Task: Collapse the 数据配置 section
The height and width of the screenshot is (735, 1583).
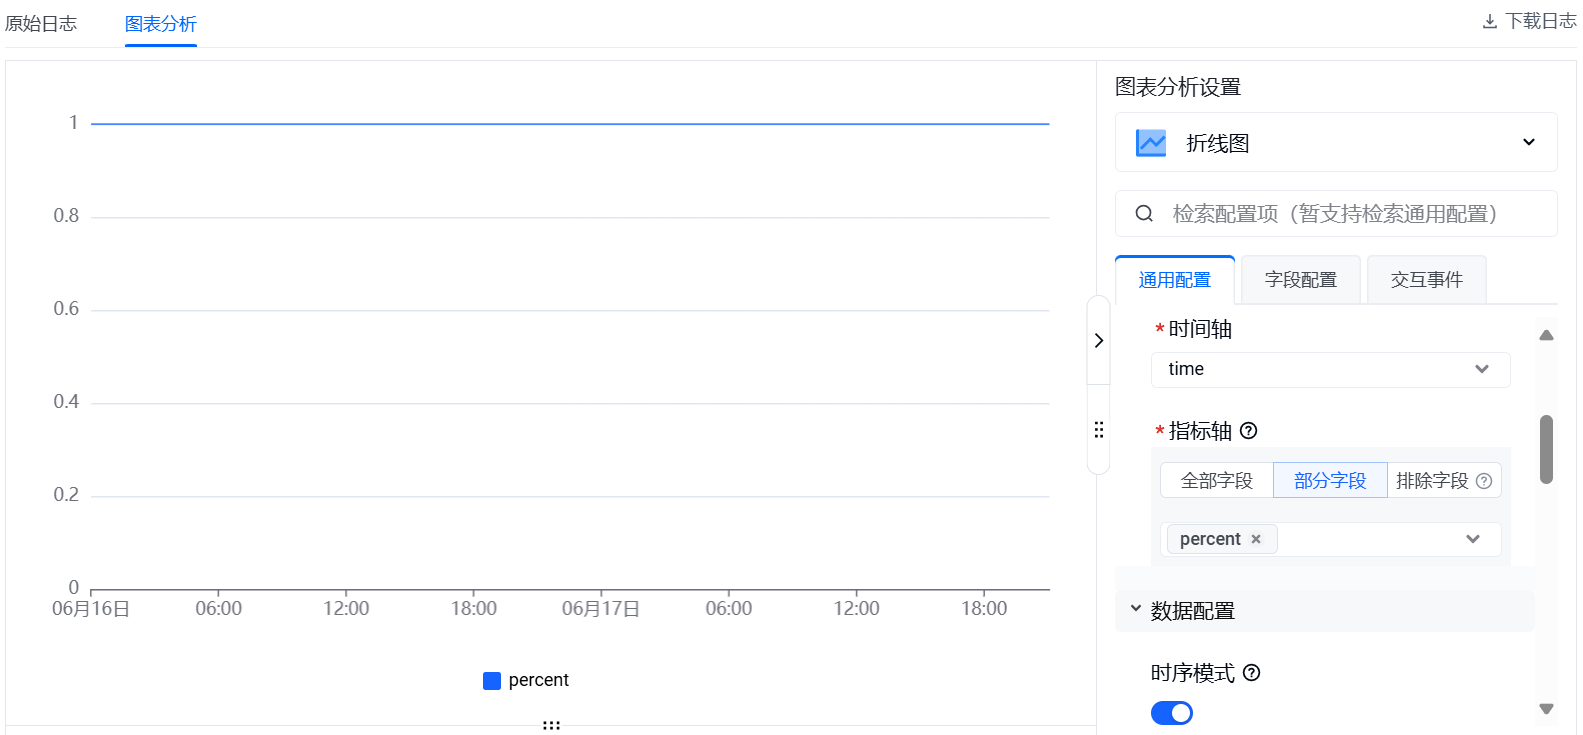Action: (x=1136, y=610)
